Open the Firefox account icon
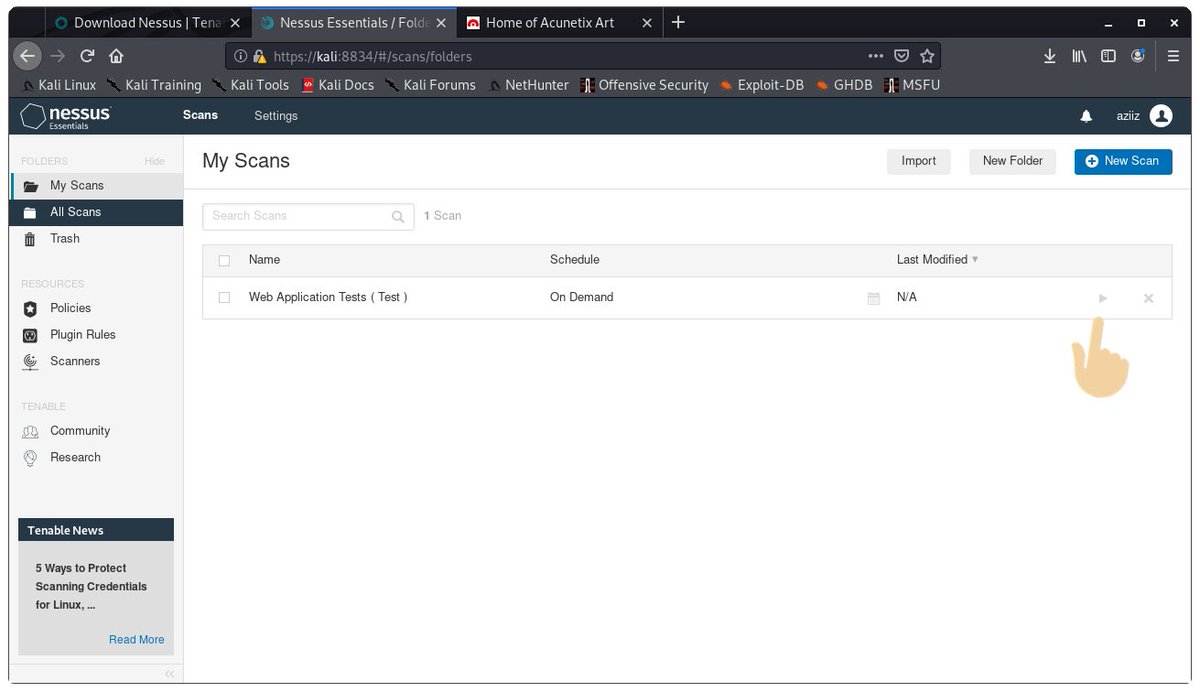Image resolution: width=1200 pixels, height=692 pixels. click(1138, 56)
